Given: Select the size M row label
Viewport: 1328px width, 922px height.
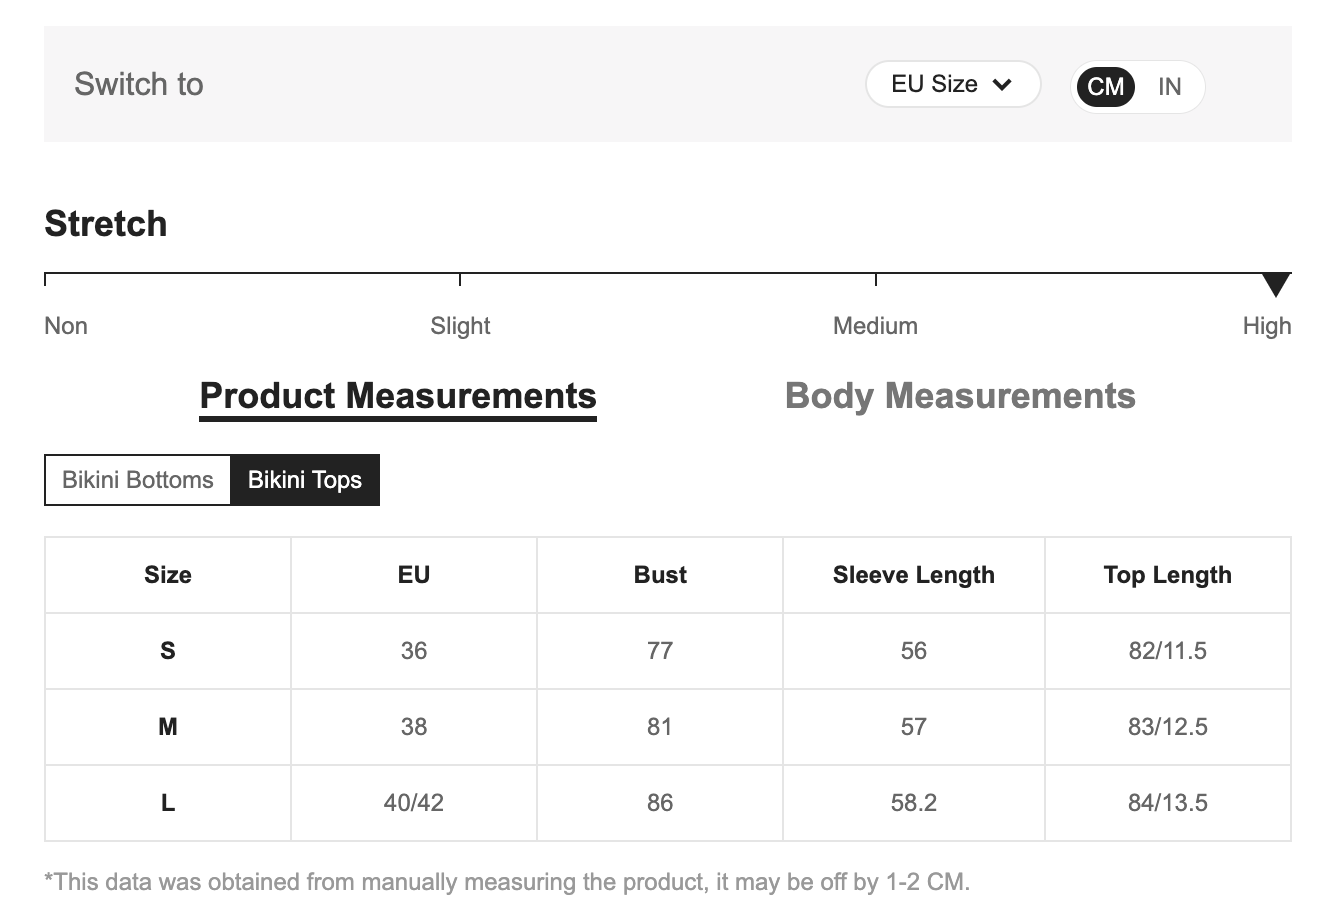Looking at the screenshot, I should [168, 727].
